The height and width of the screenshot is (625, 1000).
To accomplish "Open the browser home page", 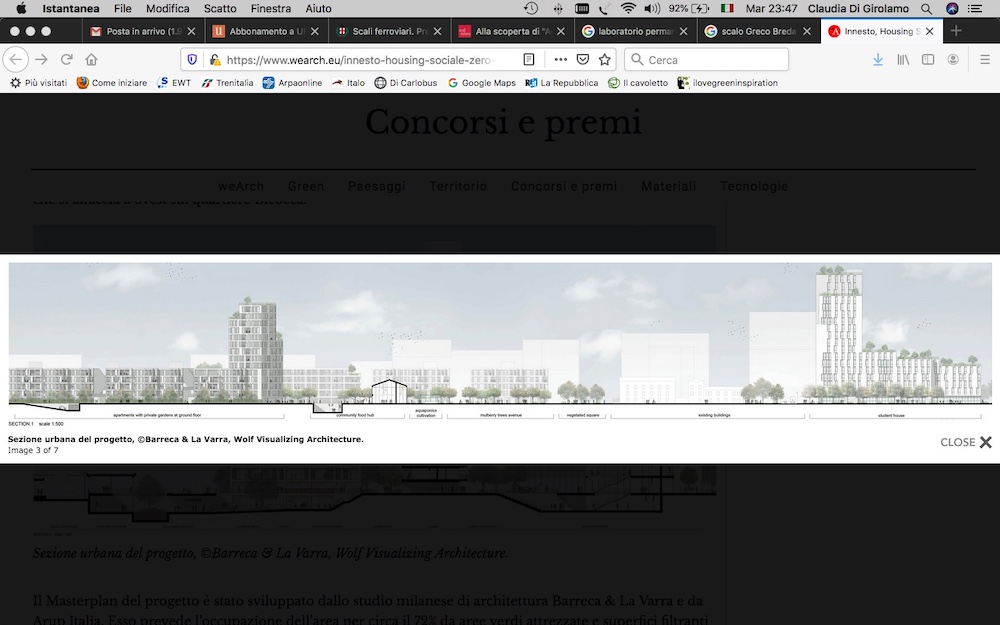I will 91,59.
